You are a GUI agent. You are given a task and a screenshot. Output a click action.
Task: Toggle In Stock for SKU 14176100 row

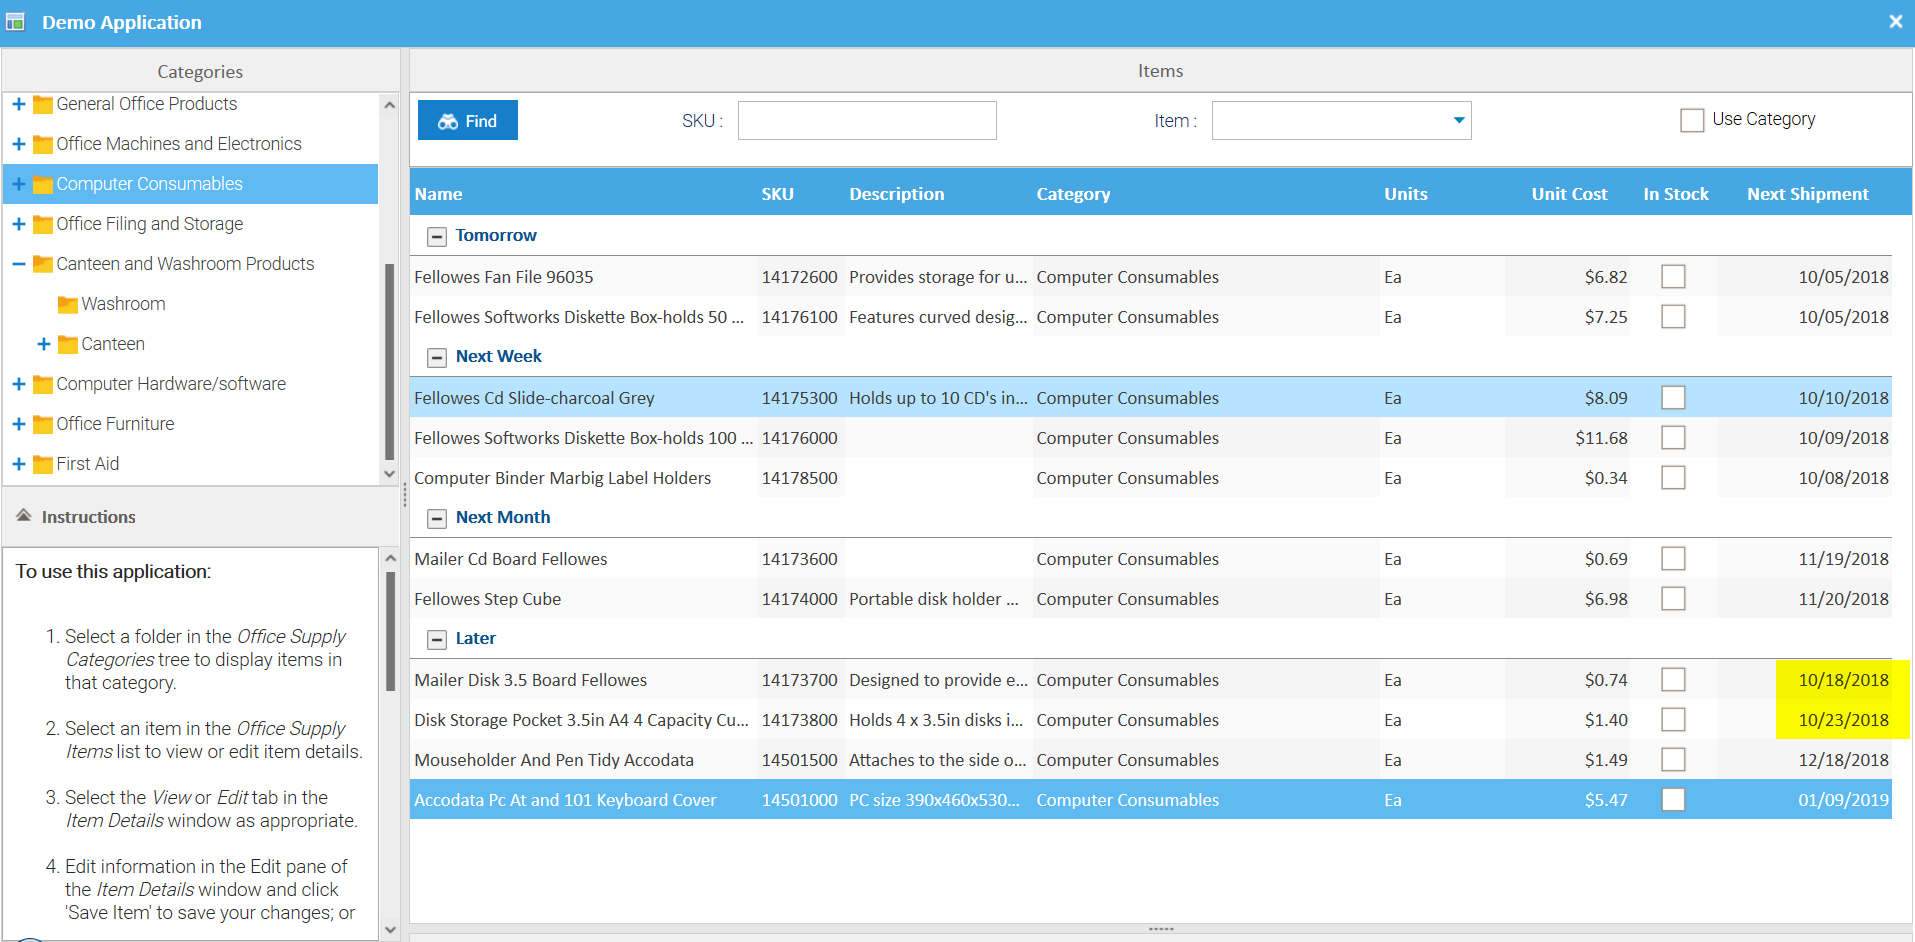click(x=1673, y=316)
